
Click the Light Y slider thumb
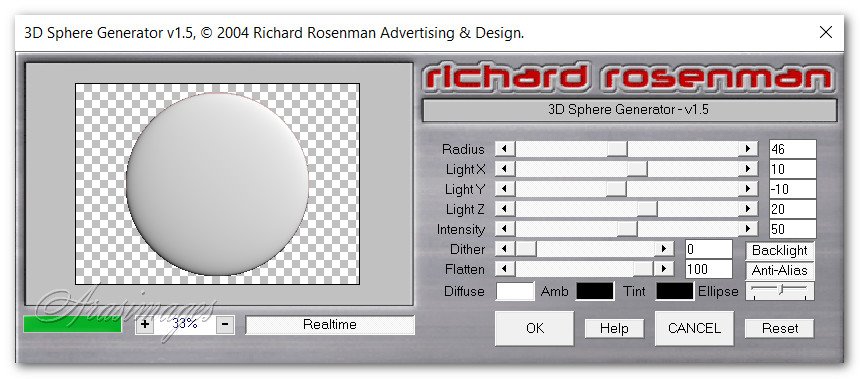click(616, 189)
